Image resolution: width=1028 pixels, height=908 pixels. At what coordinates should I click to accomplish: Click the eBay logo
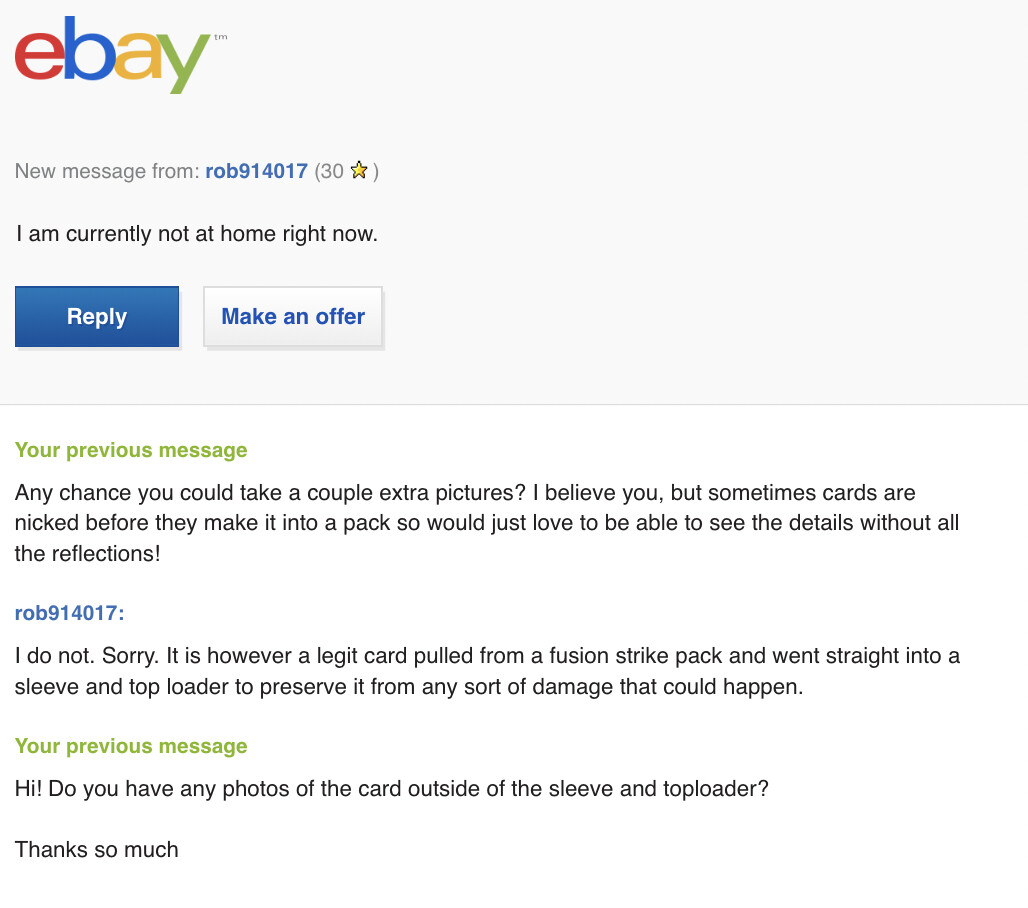pos(112,58)
